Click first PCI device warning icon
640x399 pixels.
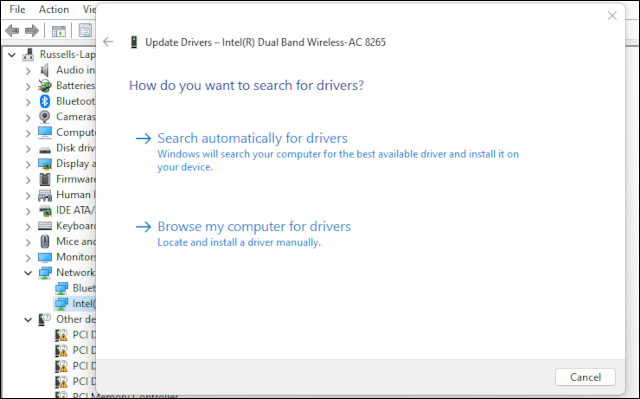pos(62,335)
